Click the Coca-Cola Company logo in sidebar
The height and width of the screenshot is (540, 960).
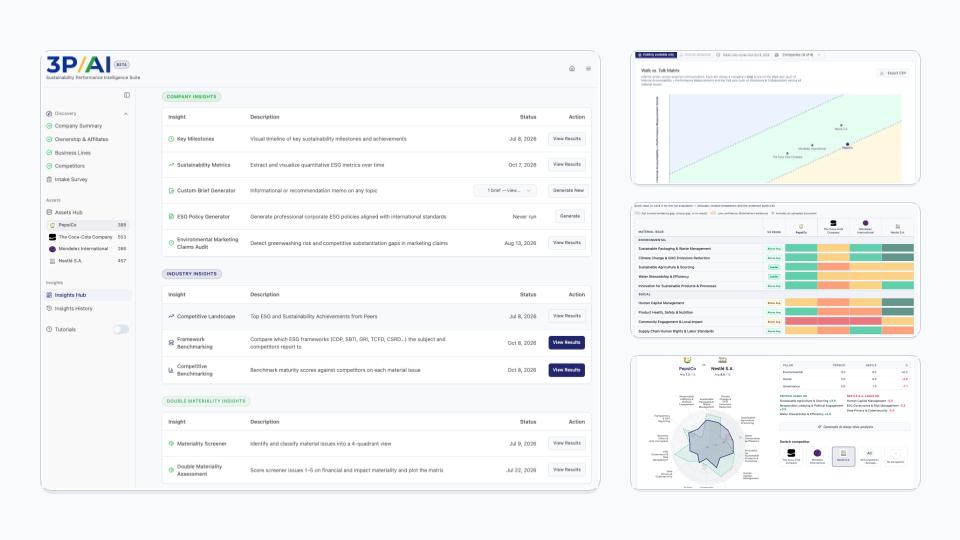coord(53,237)
